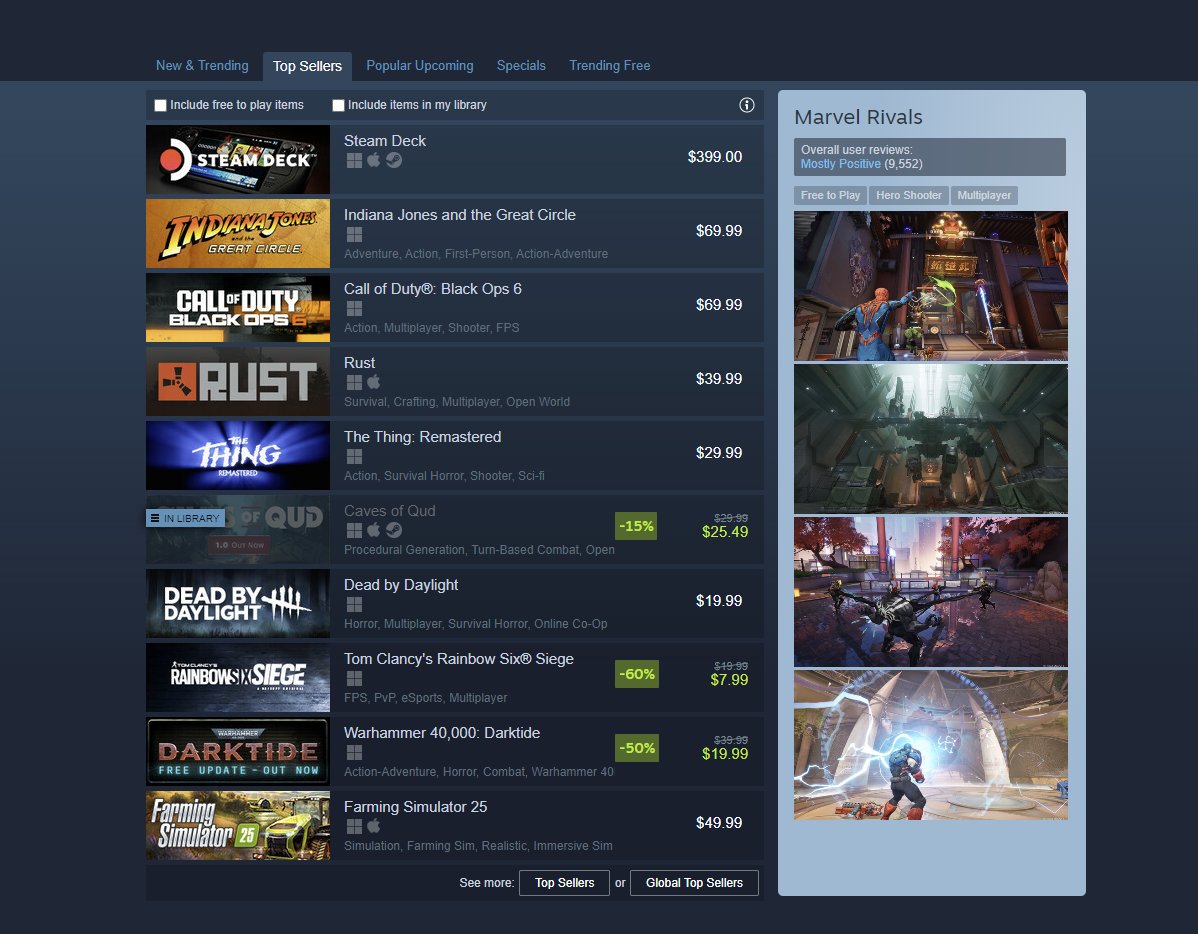
Task: Click the Apple icon under Caves of Qud
Action: [374, 530]
